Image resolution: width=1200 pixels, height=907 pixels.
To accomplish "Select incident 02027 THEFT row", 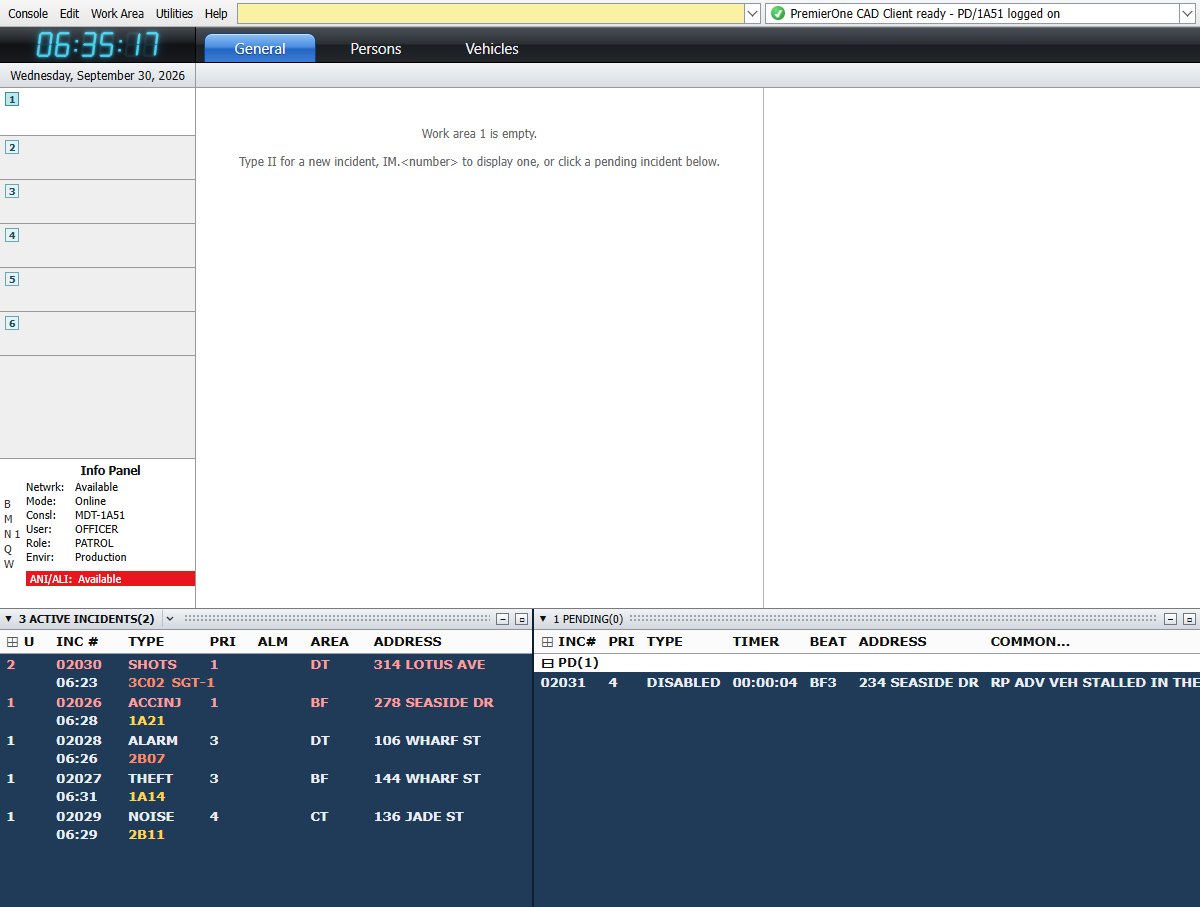I will (266, 787).
